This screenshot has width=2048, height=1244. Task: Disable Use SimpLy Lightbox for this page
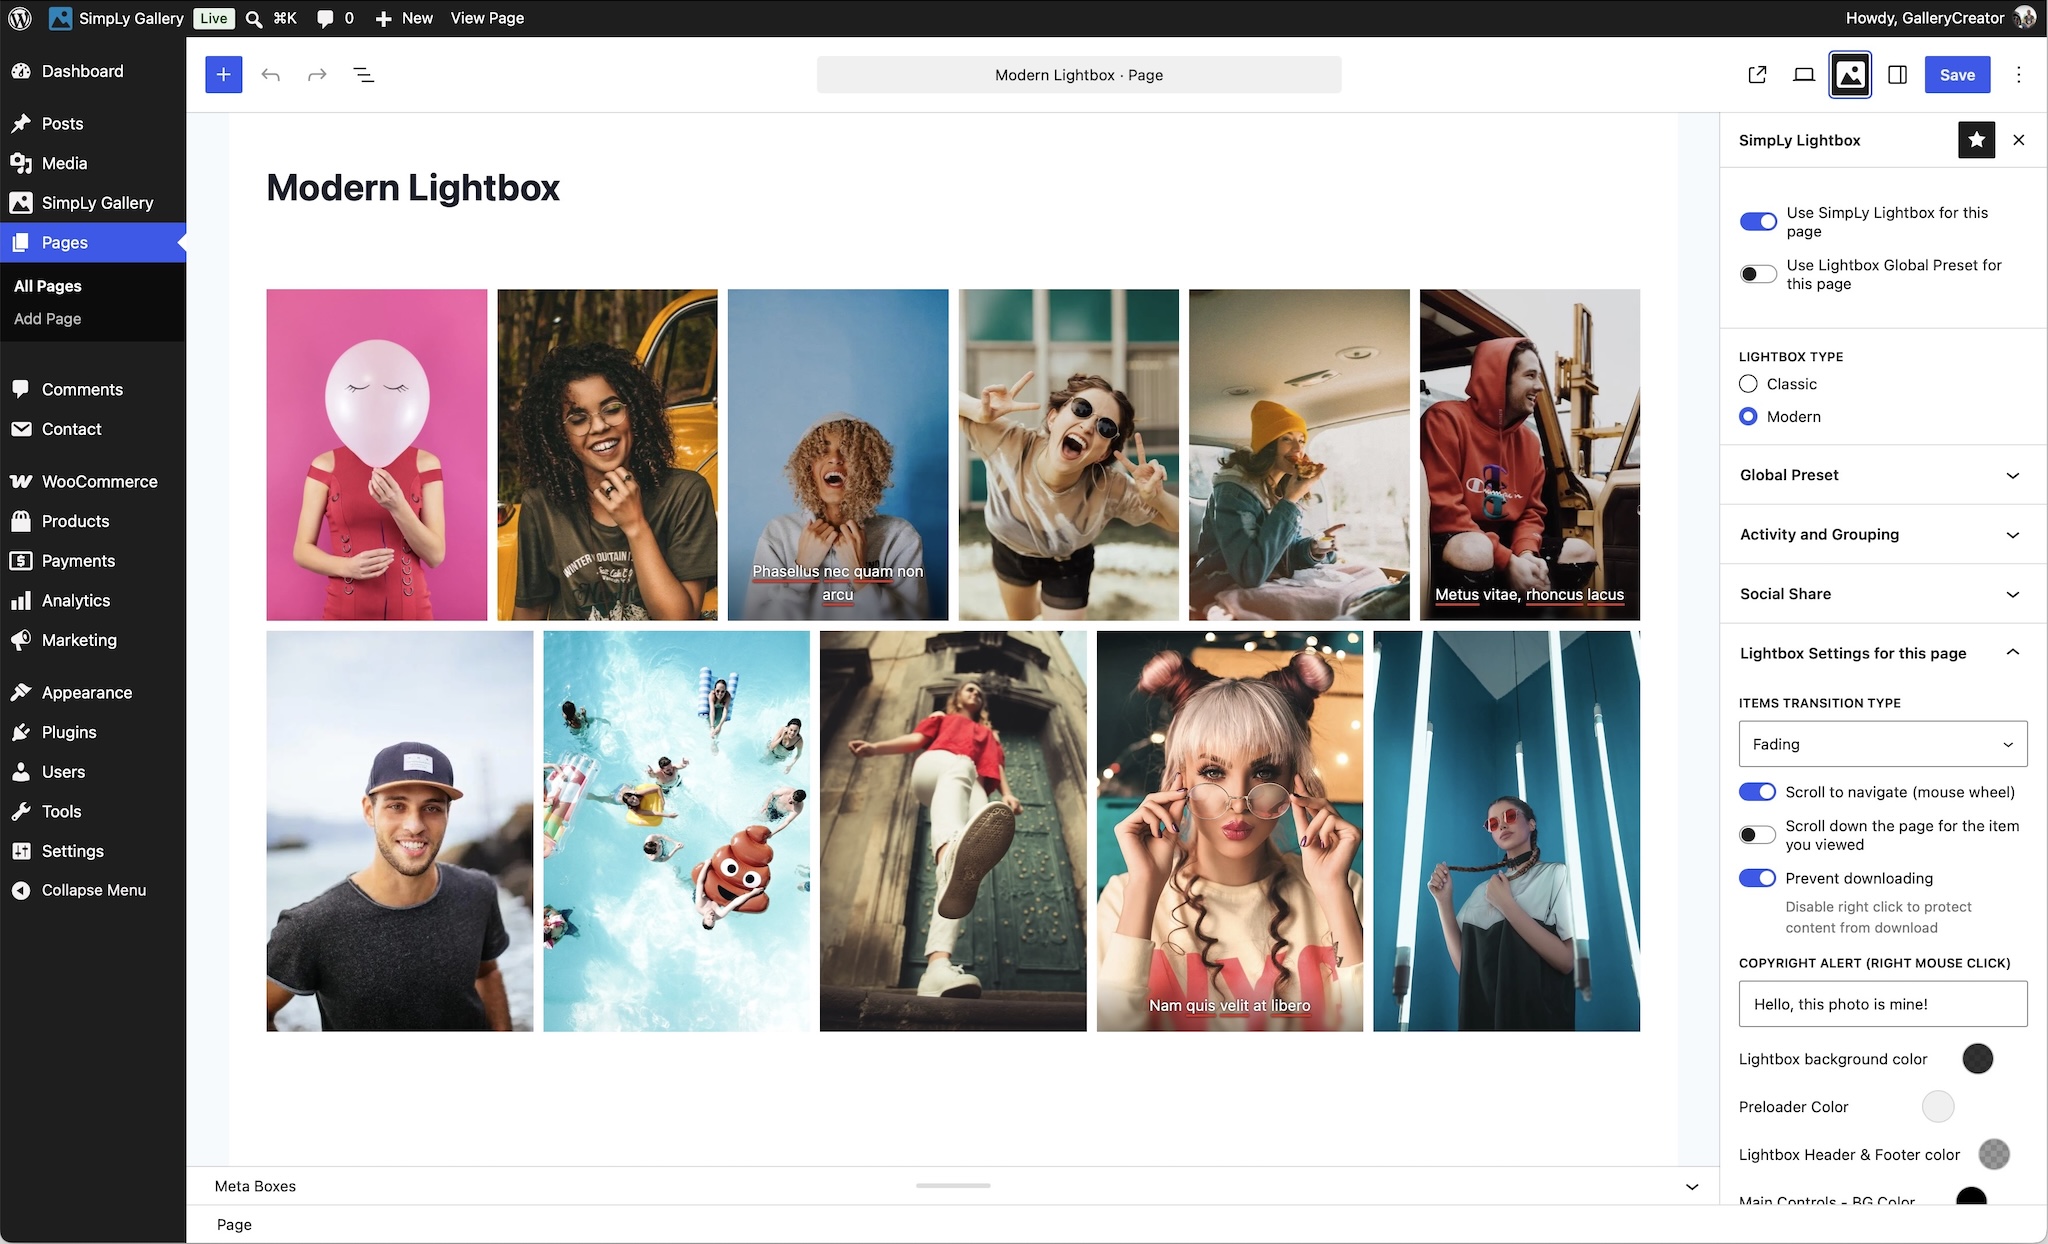1758,221
